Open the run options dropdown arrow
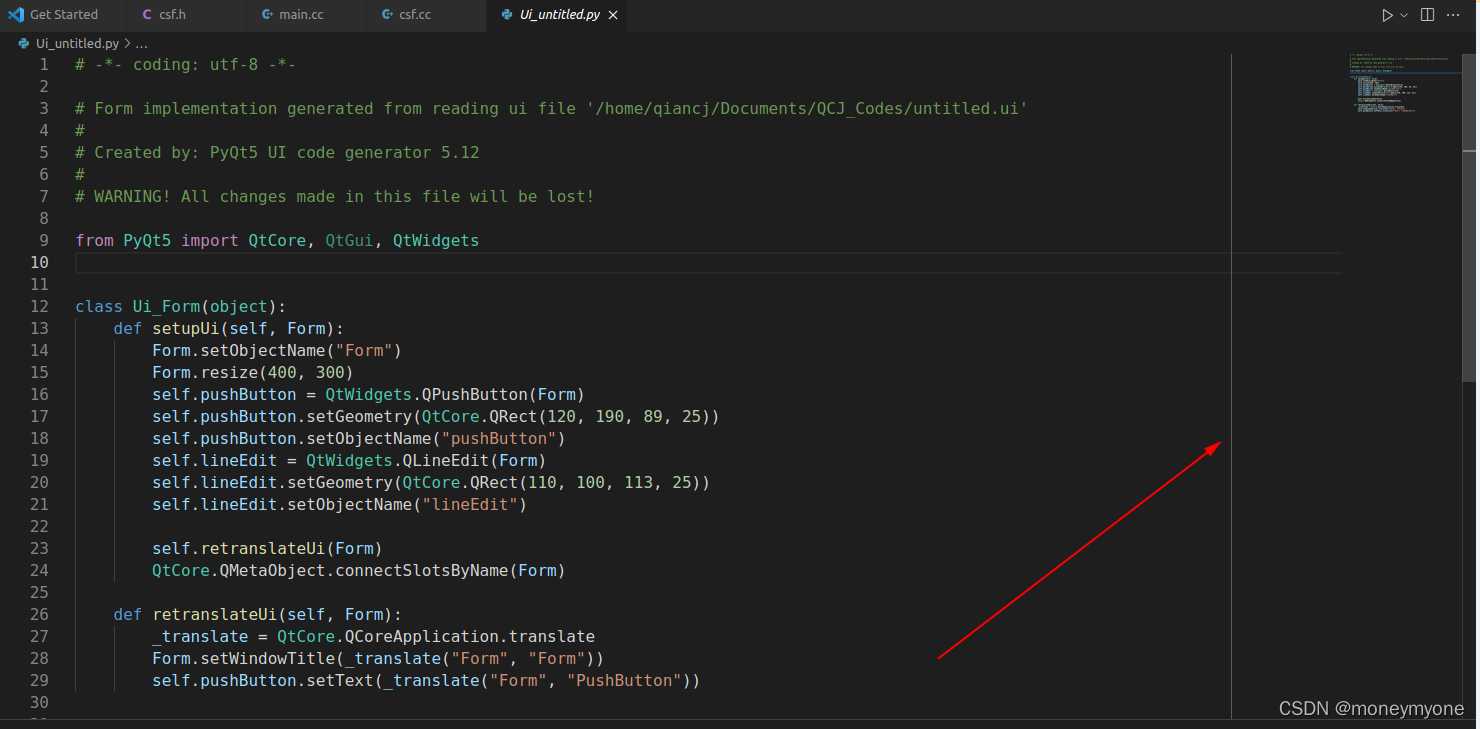 [x=1404, y=15]
